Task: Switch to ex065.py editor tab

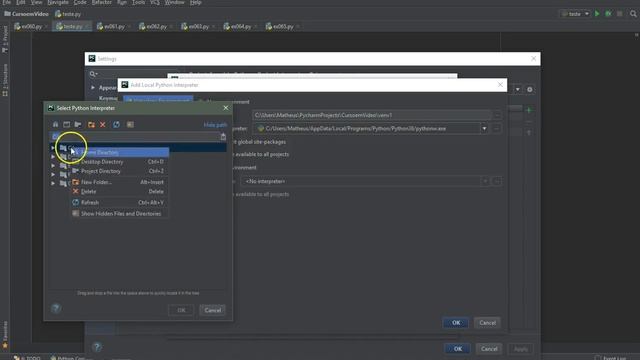Action: pyautogui.click(x=281, y=27)
